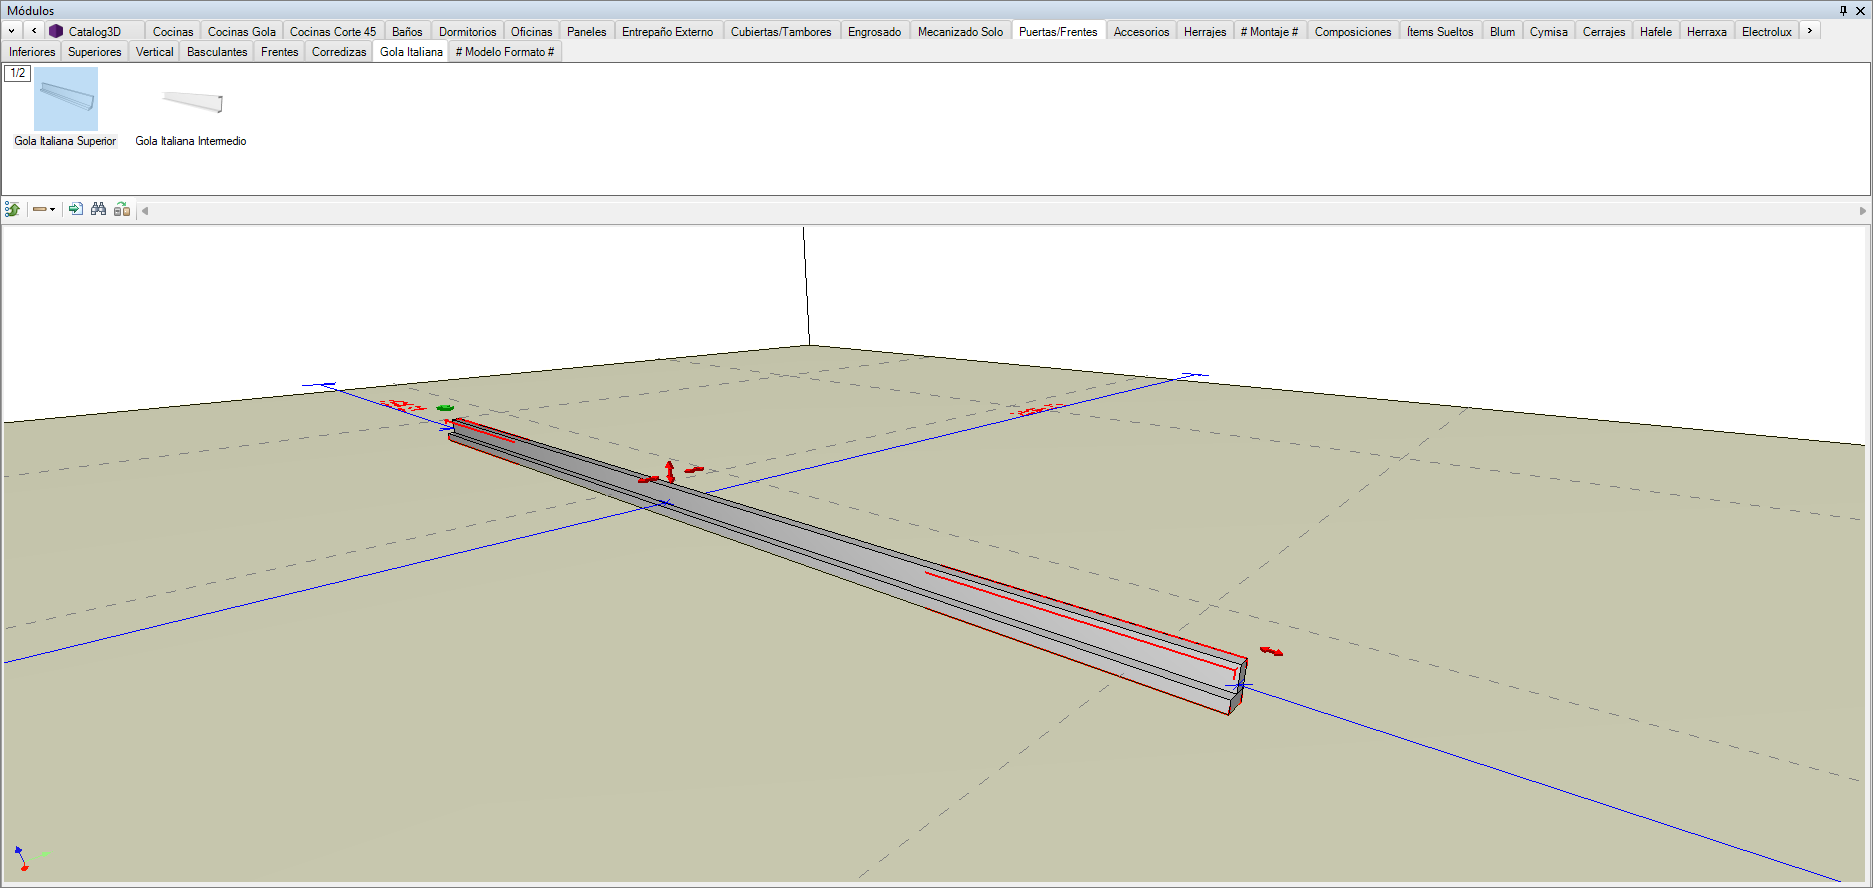Open the panel shape dropdown
Image resolution: width=1873 pixels, height=888 pixels.
tap(44, 209)
